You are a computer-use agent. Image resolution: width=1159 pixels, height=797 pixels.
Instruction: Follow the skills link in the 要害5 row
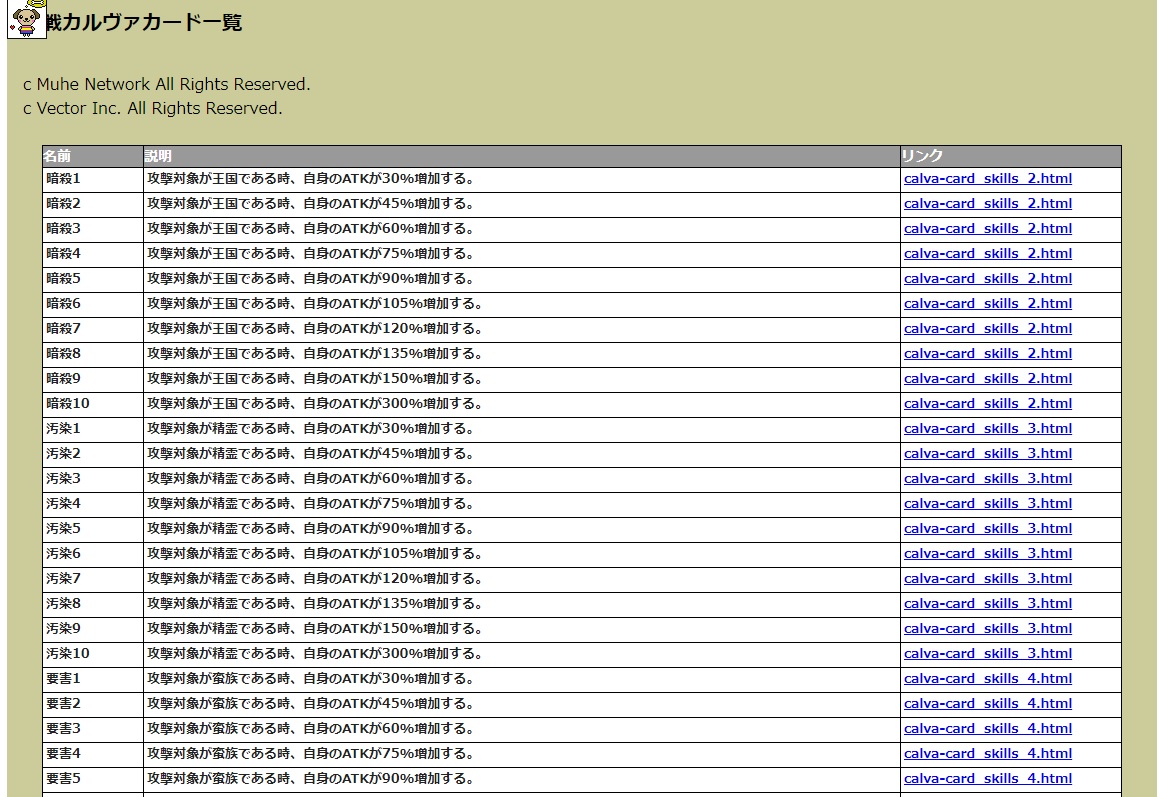click(x=987, y=779)
